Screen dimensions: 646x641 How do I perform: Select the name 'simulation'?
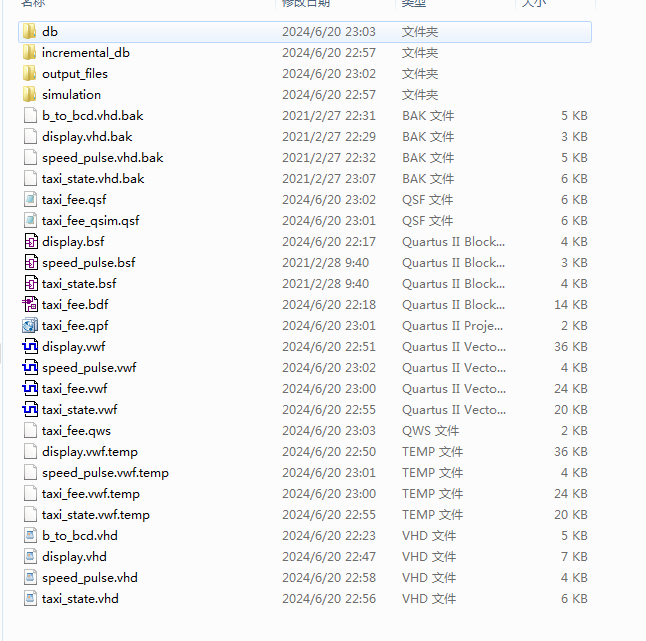71,95
